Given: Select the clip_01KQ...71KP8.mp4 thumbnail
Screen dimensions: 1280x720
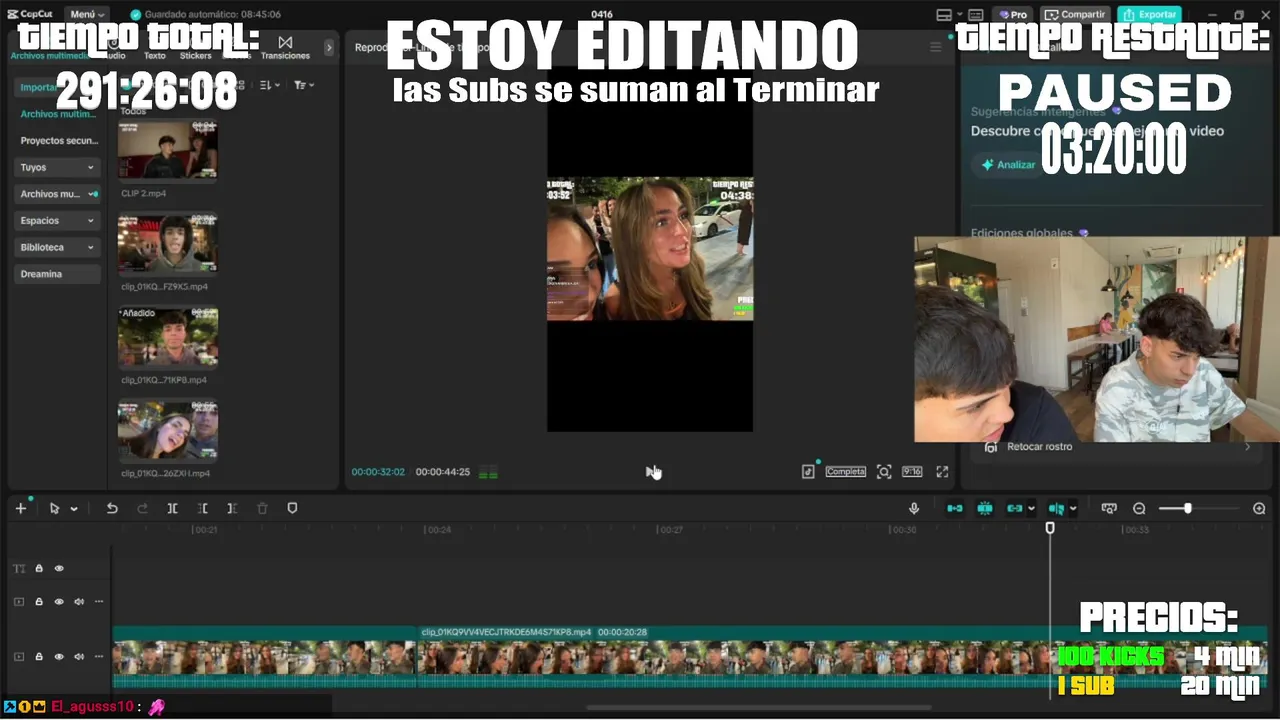Looking at the screenshot, I should pyautogui.click(x=168, y=337).
